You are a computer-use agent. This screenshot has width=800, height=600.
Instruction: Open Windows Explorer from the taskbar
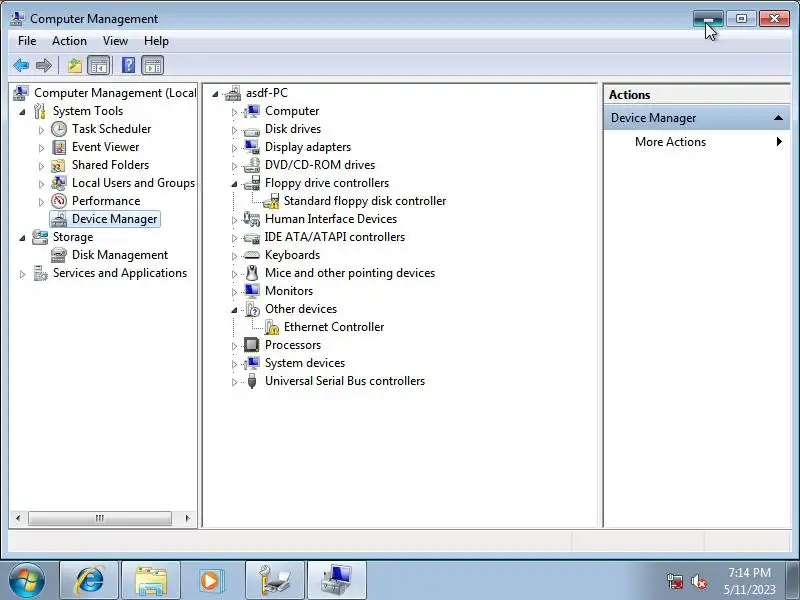coord(151,581)
